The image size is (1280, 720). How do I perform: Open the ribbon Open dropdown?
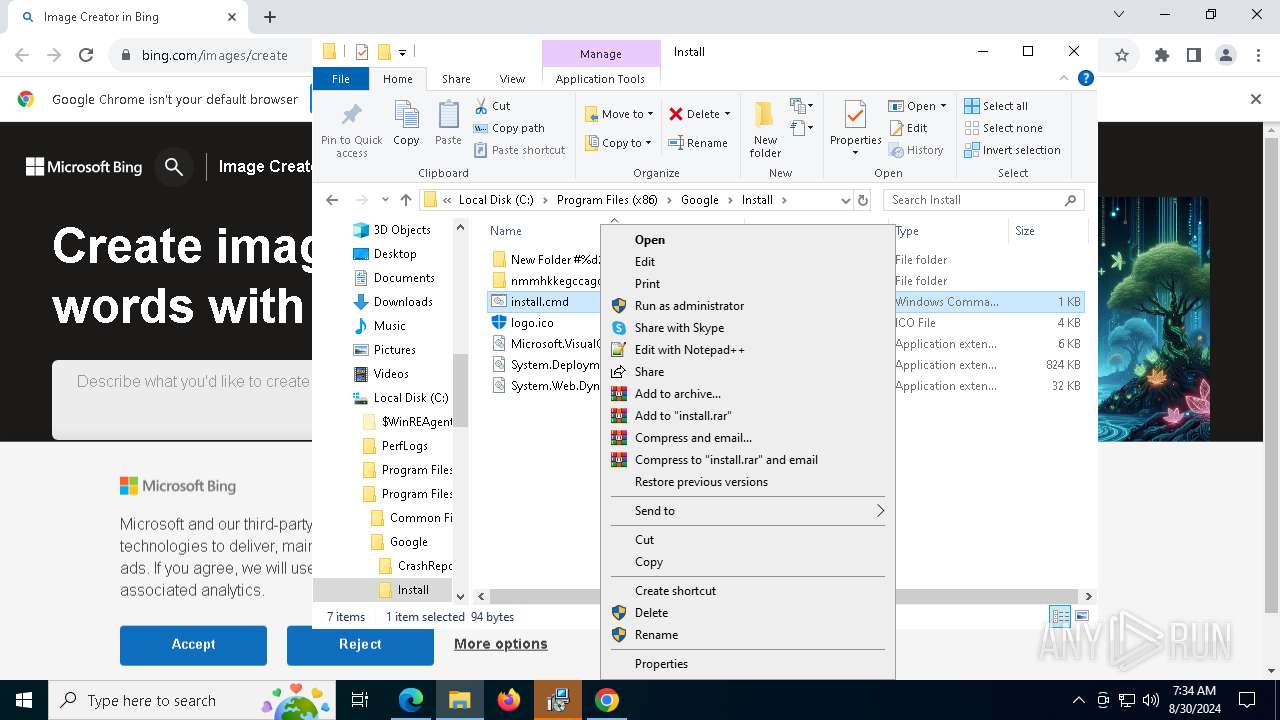coord(917,106)
